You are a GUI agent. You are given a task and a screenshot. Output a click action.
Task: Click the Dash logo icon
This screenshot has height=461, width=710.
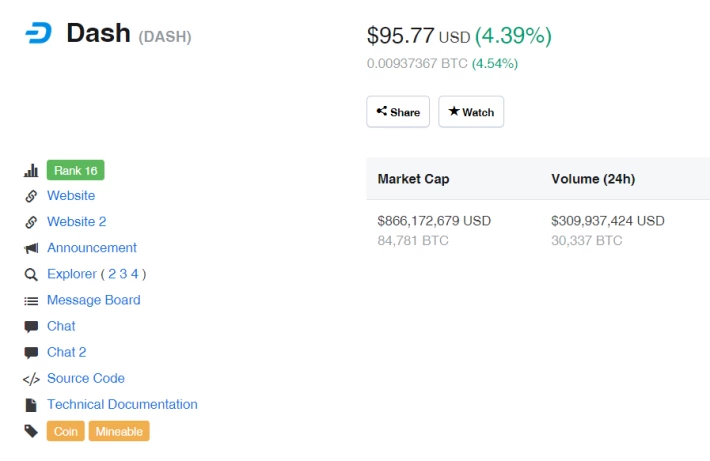coord(38,33)
